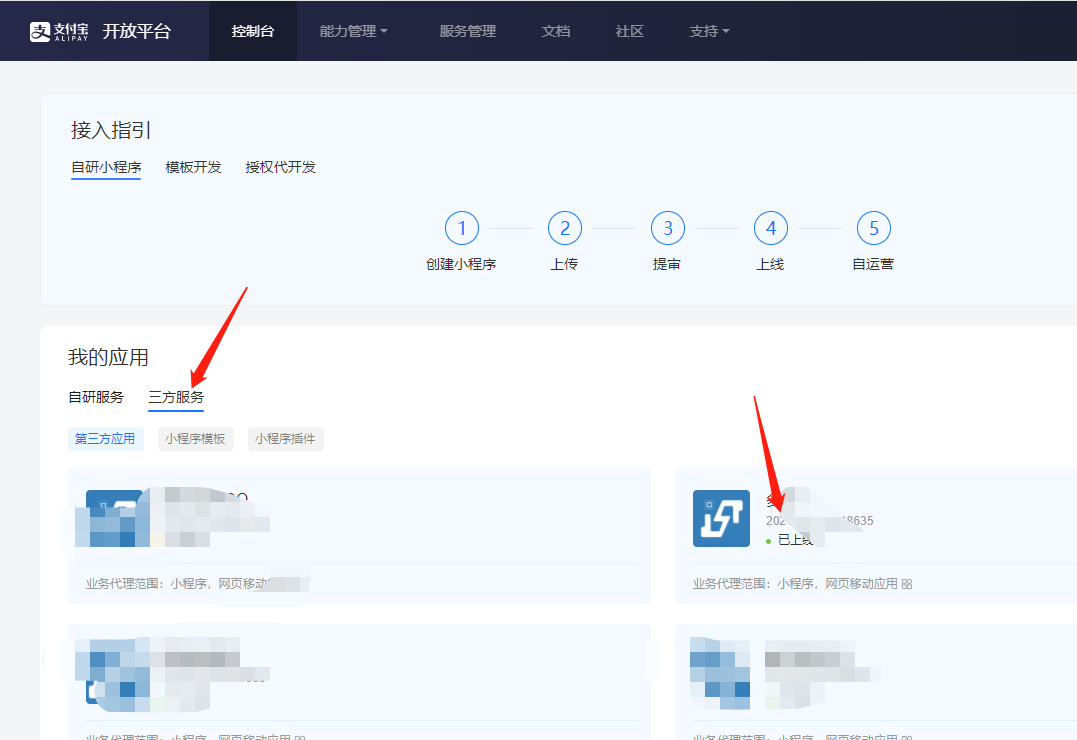The width and height of the screenshot is (1077, 740).
Task: Click the 接入指引 heading
Action: click(111, 130)
